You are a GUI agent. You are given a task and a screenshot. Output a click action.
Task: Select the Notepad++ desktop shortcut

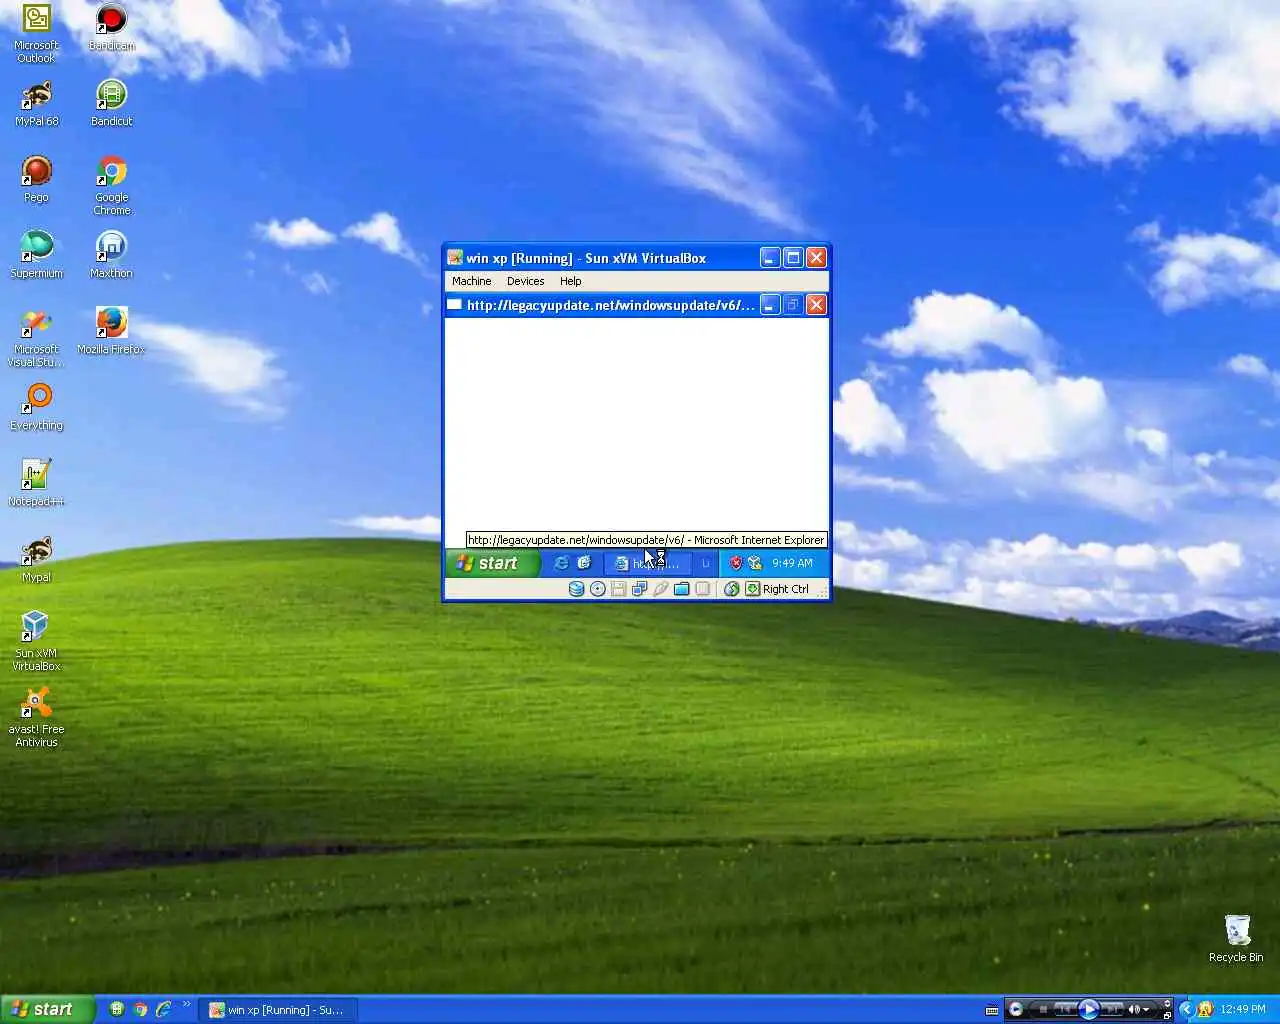point(36,483)
